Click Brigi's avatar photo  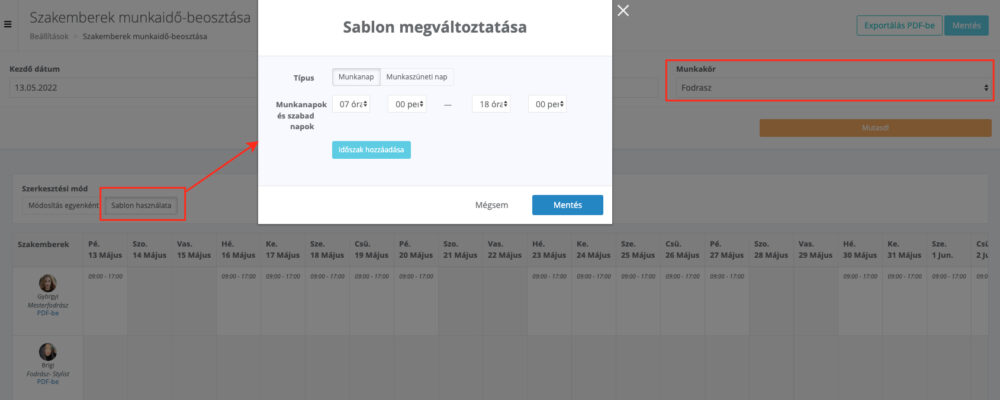pyautogui.click(x=47, y=351)
